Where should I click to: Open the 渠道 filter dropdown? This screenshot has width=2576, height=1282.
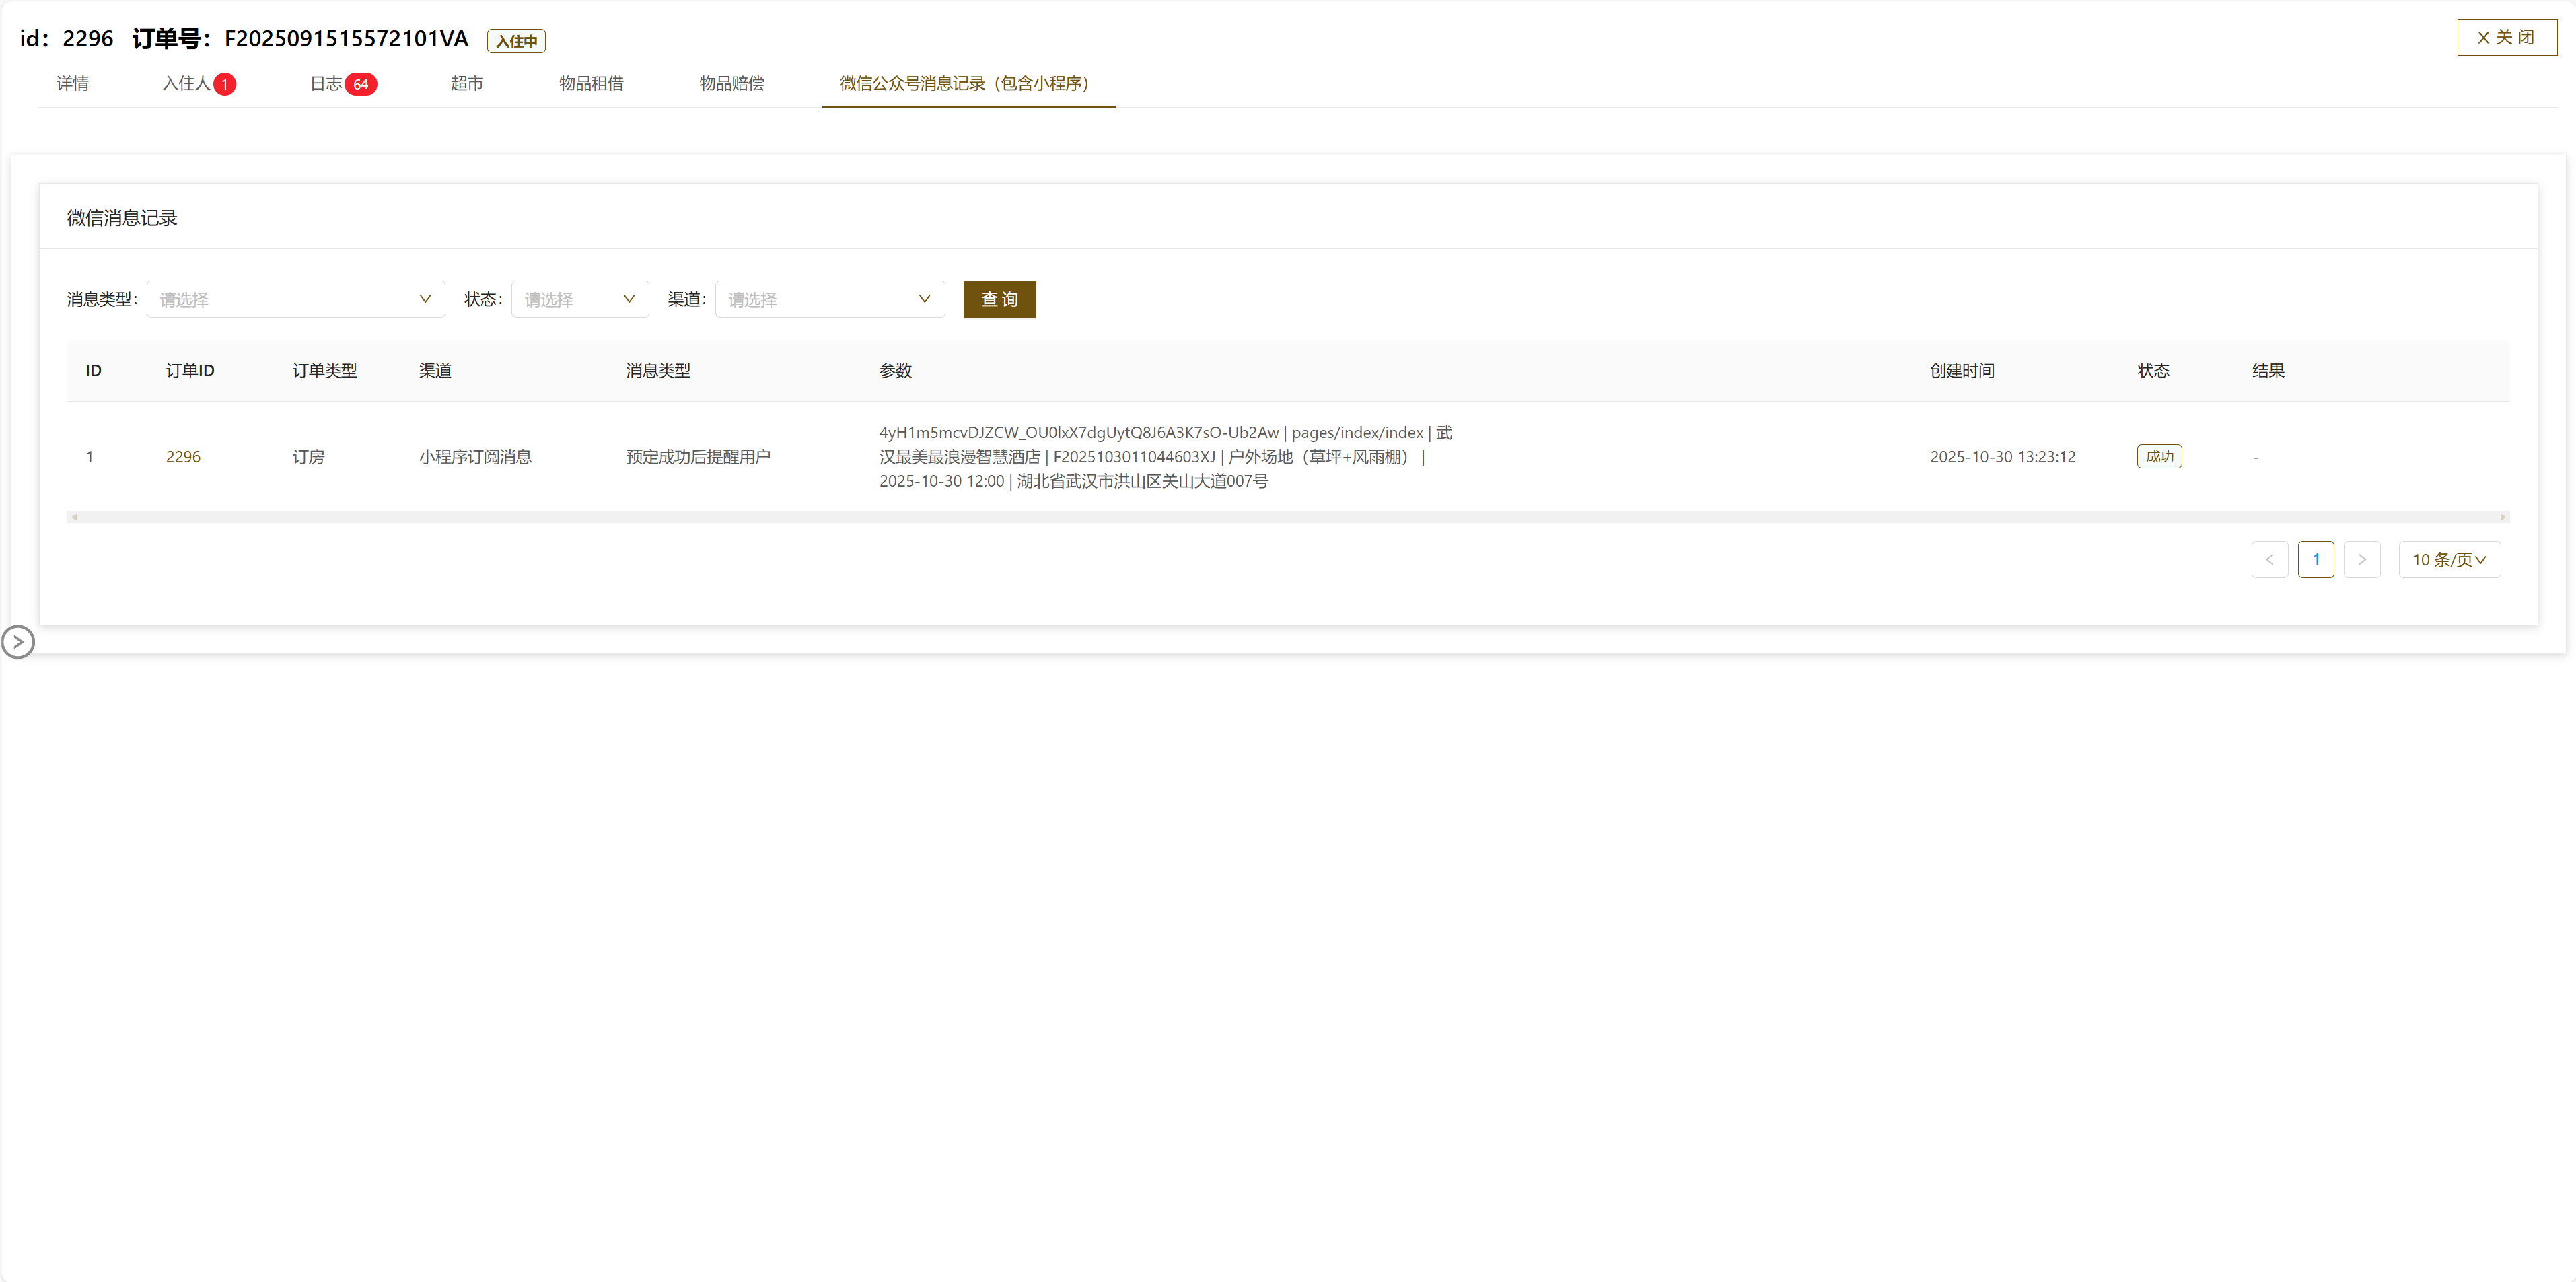coord(829,299)
